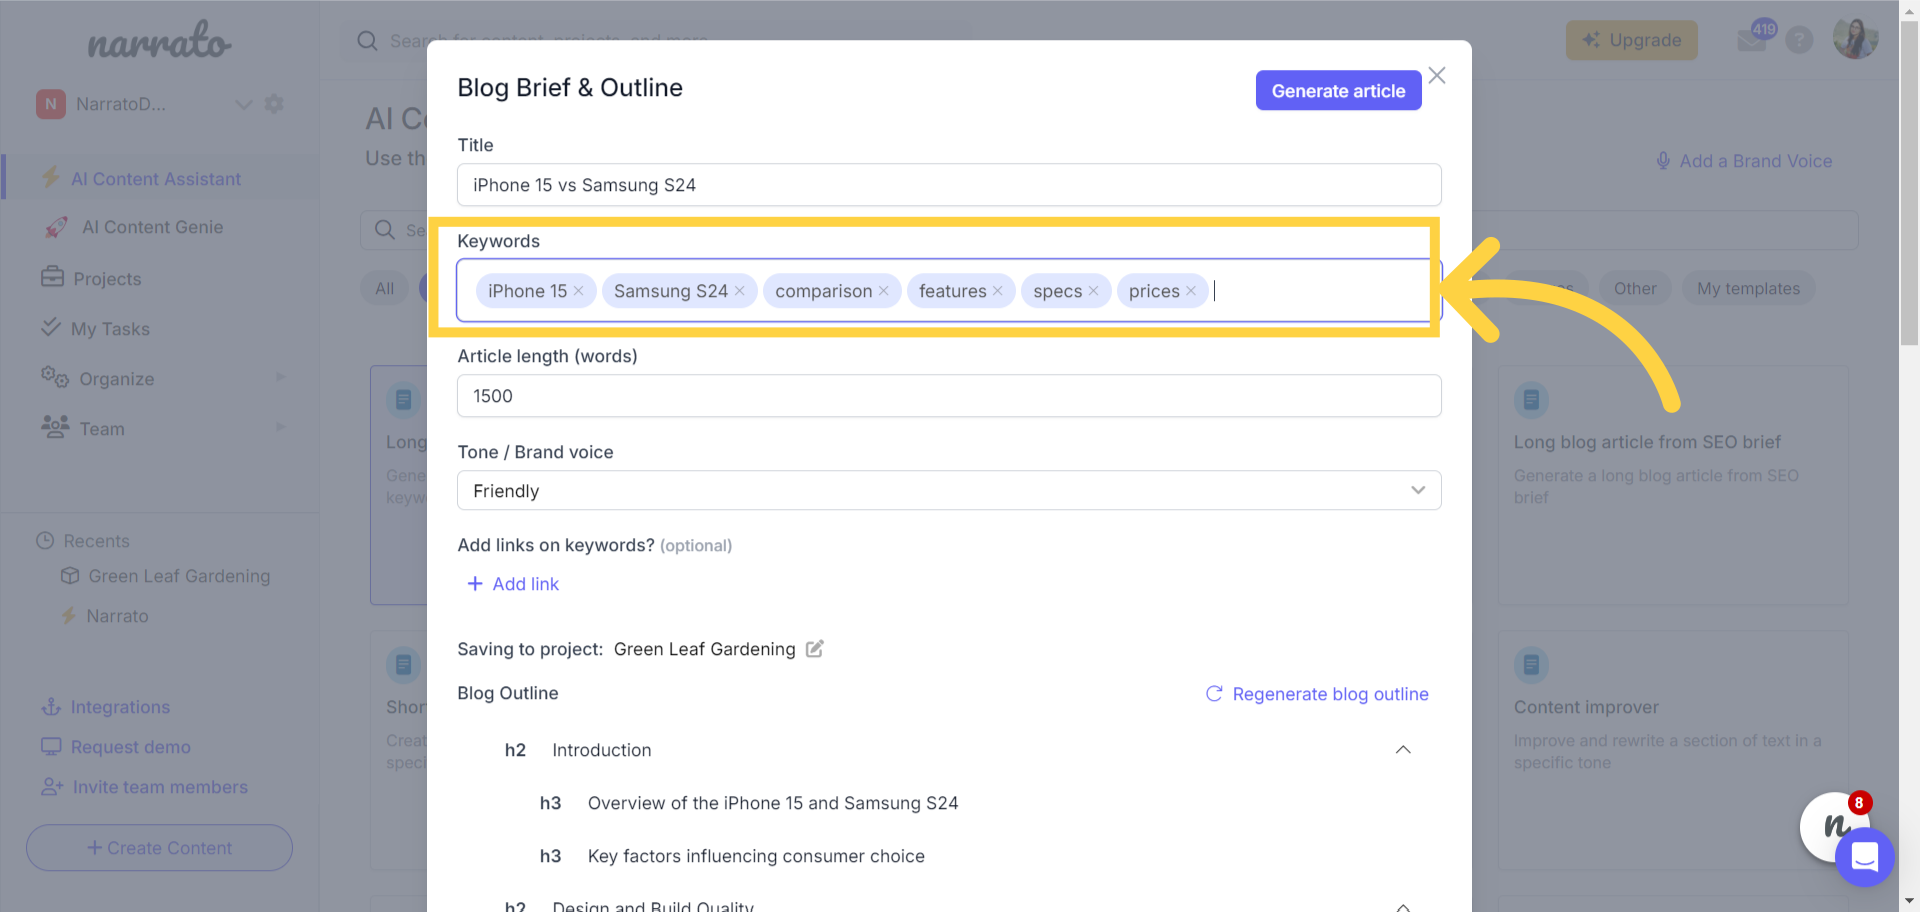Image resolution: width=1920 pixels, height=912 pixels.
Task: Click the pencil icon to change the project
Action: (814, 649)
